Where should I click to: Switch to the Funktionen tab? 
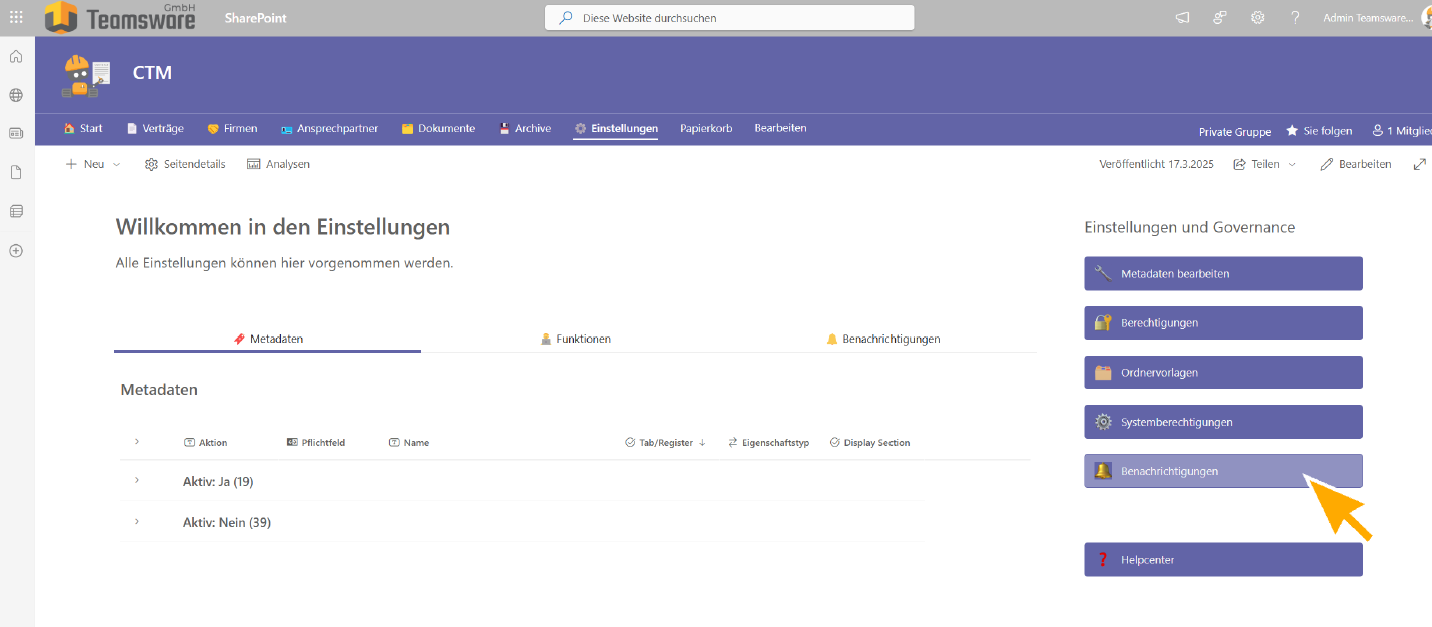tap(576, 339)
